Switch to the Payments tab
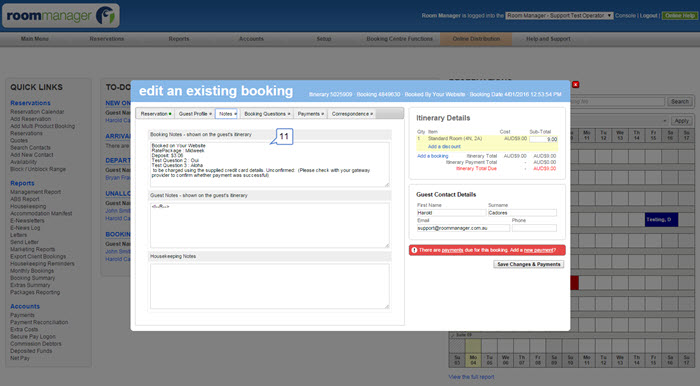This screenshot has height=386, width=700. coord(310,114)
